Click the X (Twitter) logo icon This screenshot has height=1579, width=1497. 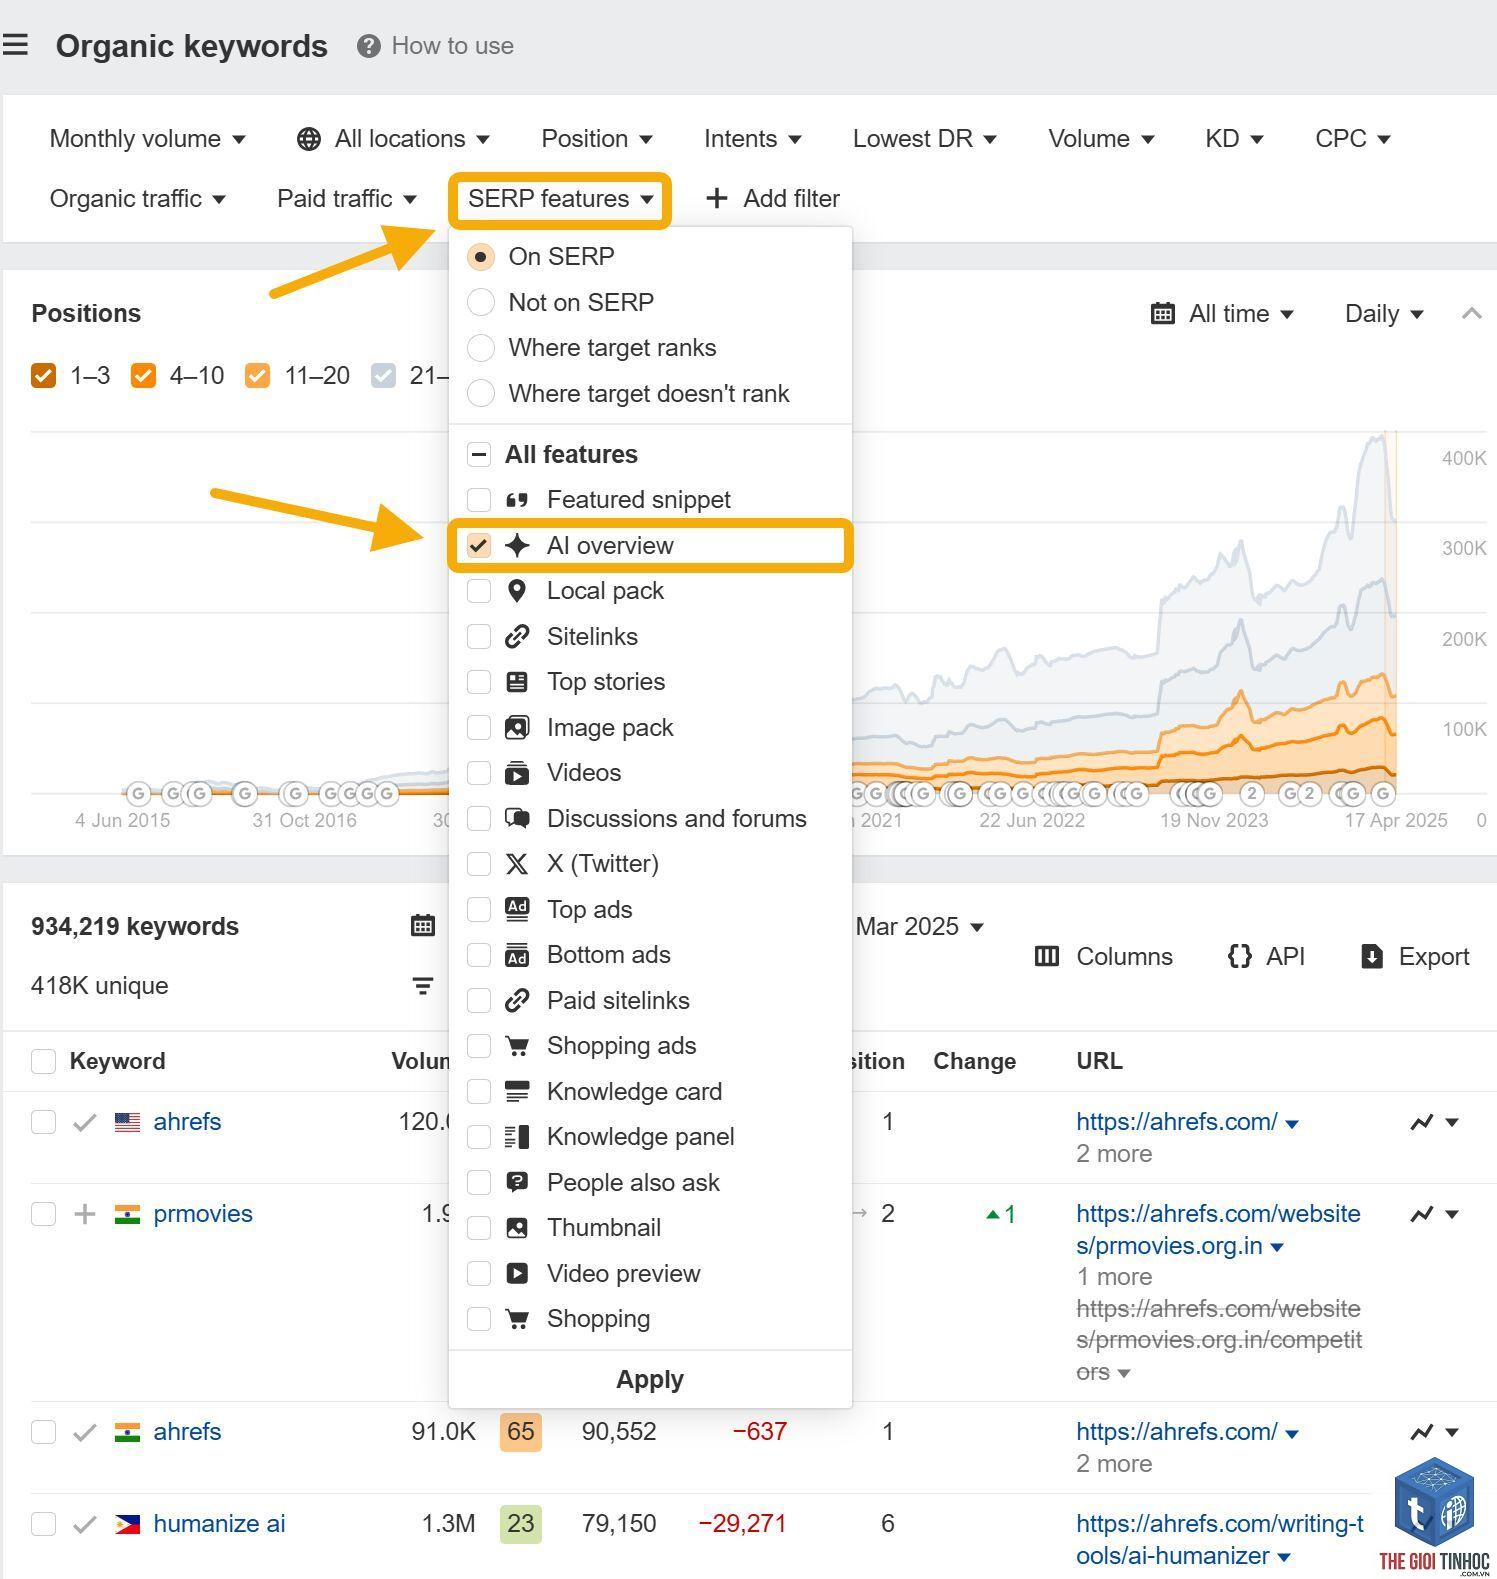516,864
